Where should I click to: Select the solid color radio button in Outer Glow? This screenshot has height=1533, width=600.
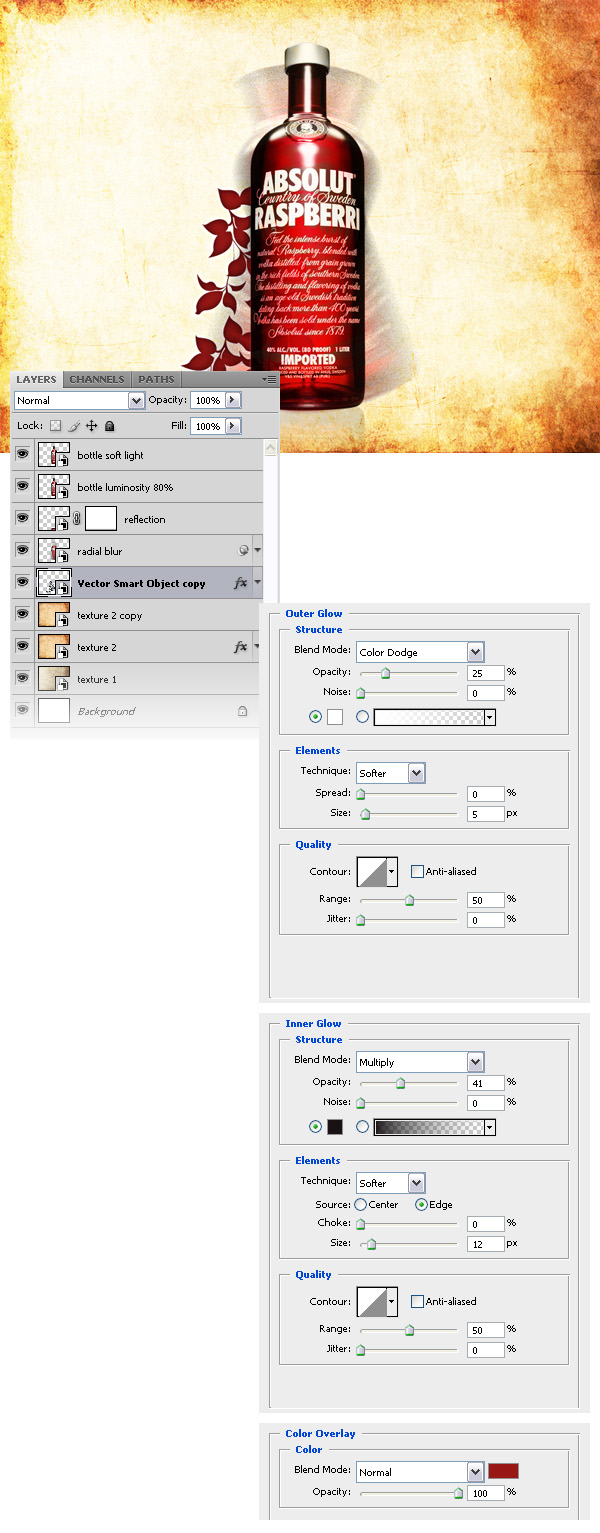[x=316, y=716]
